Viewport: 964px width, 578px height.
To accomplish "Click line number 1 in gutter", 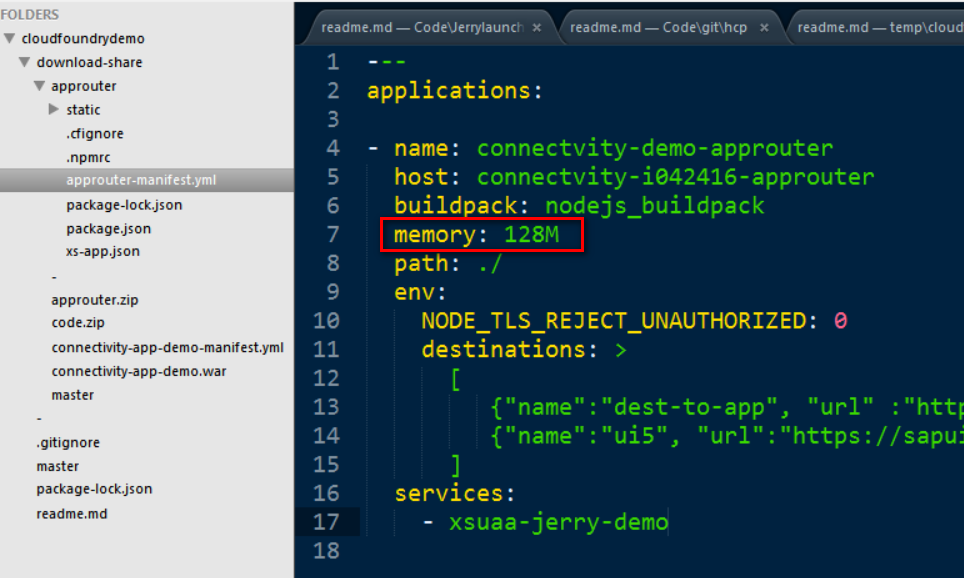I will tap(333, 62).
